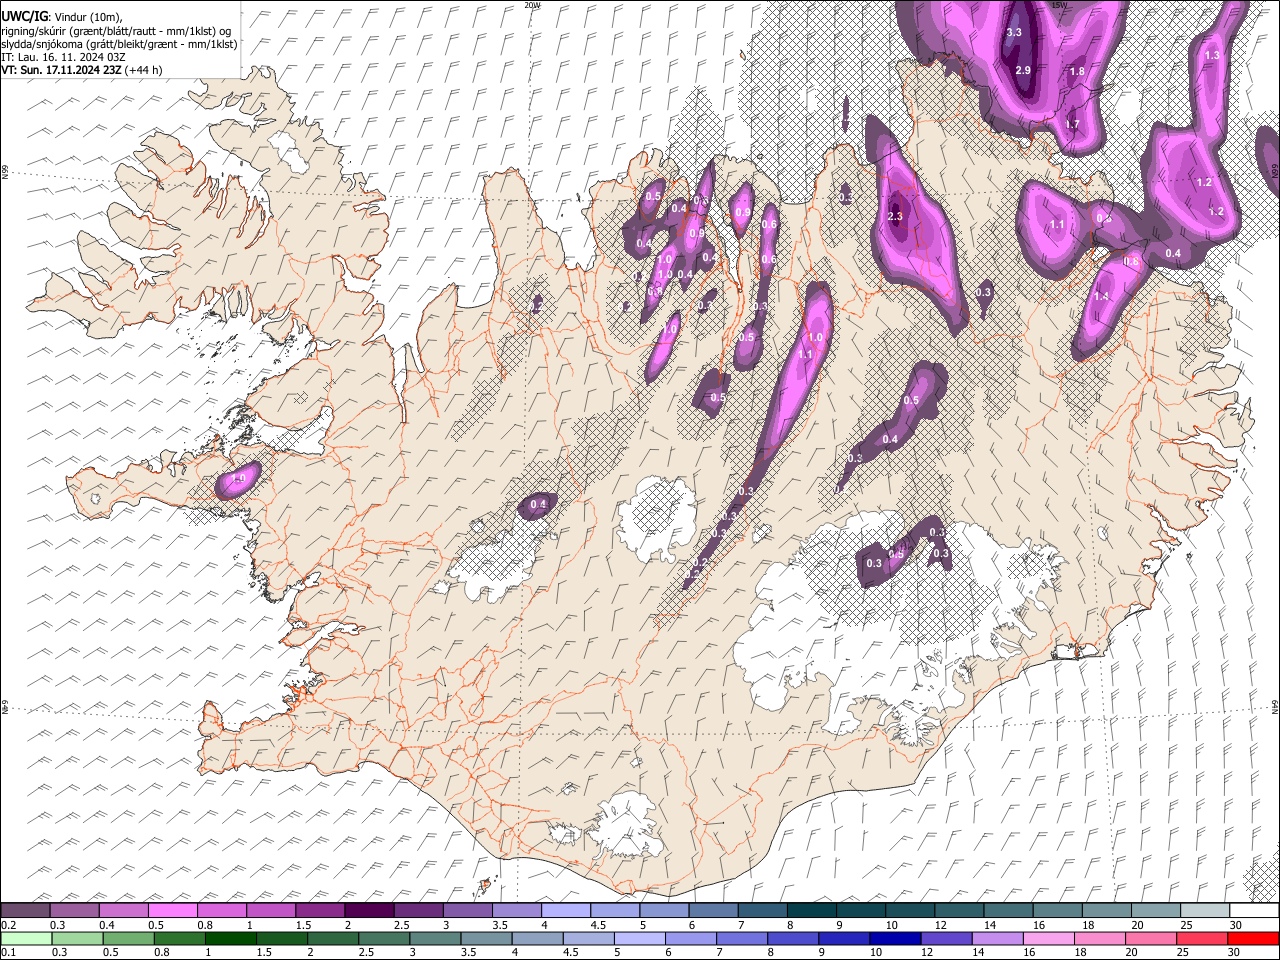Click the 3.3 snowfall value on the map
1280x960 pixels.
[x=1014, y=32]
